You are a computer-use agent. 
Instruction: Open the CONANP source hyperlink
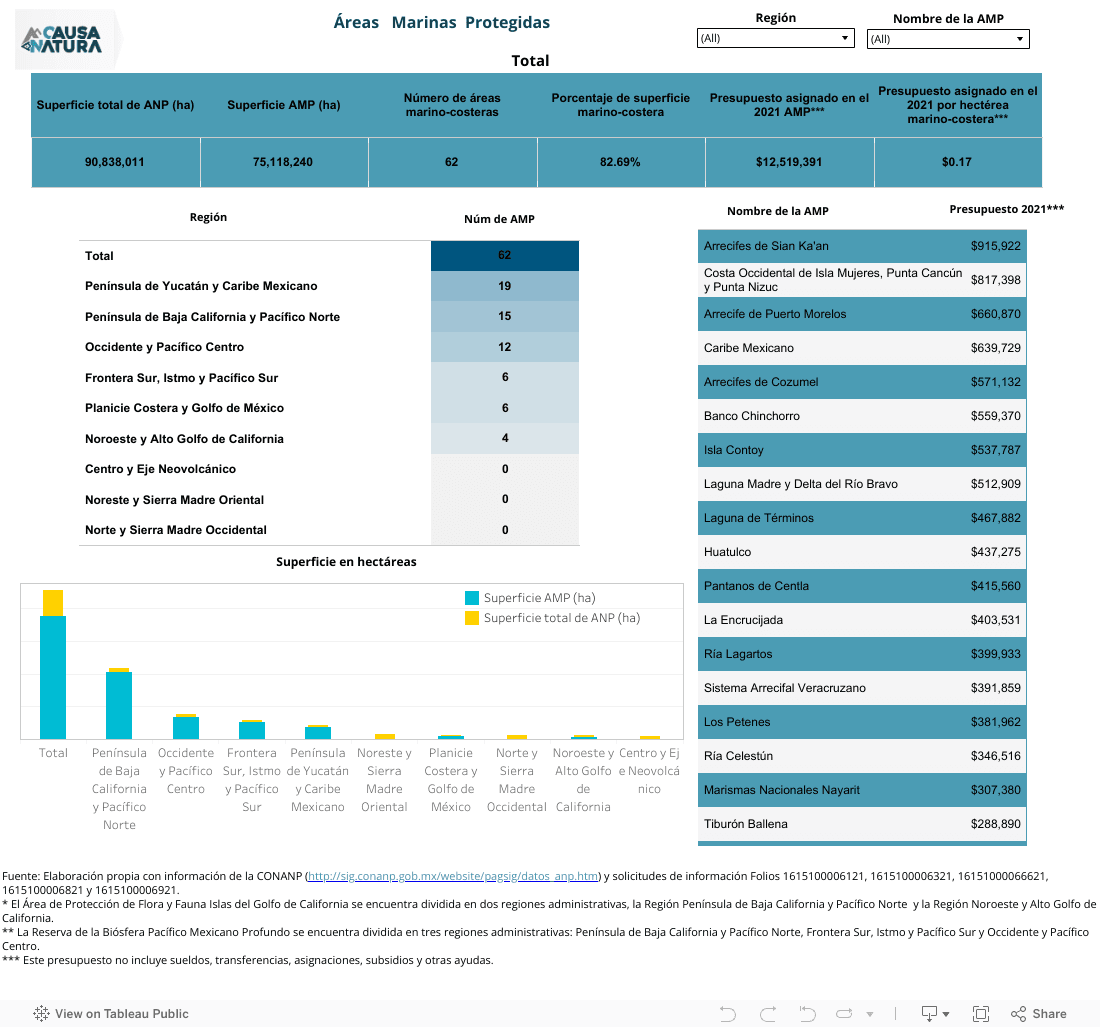point(452,876)
